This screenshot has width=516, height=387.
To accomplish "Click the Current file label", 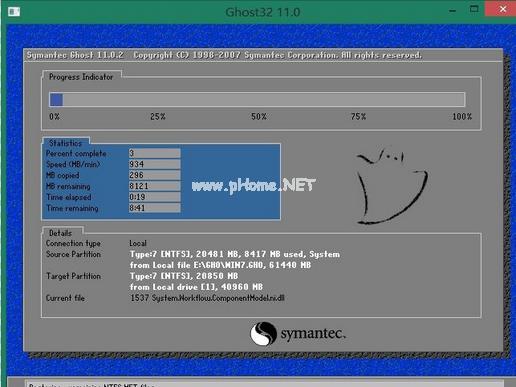I will click(x=65, y=298).
